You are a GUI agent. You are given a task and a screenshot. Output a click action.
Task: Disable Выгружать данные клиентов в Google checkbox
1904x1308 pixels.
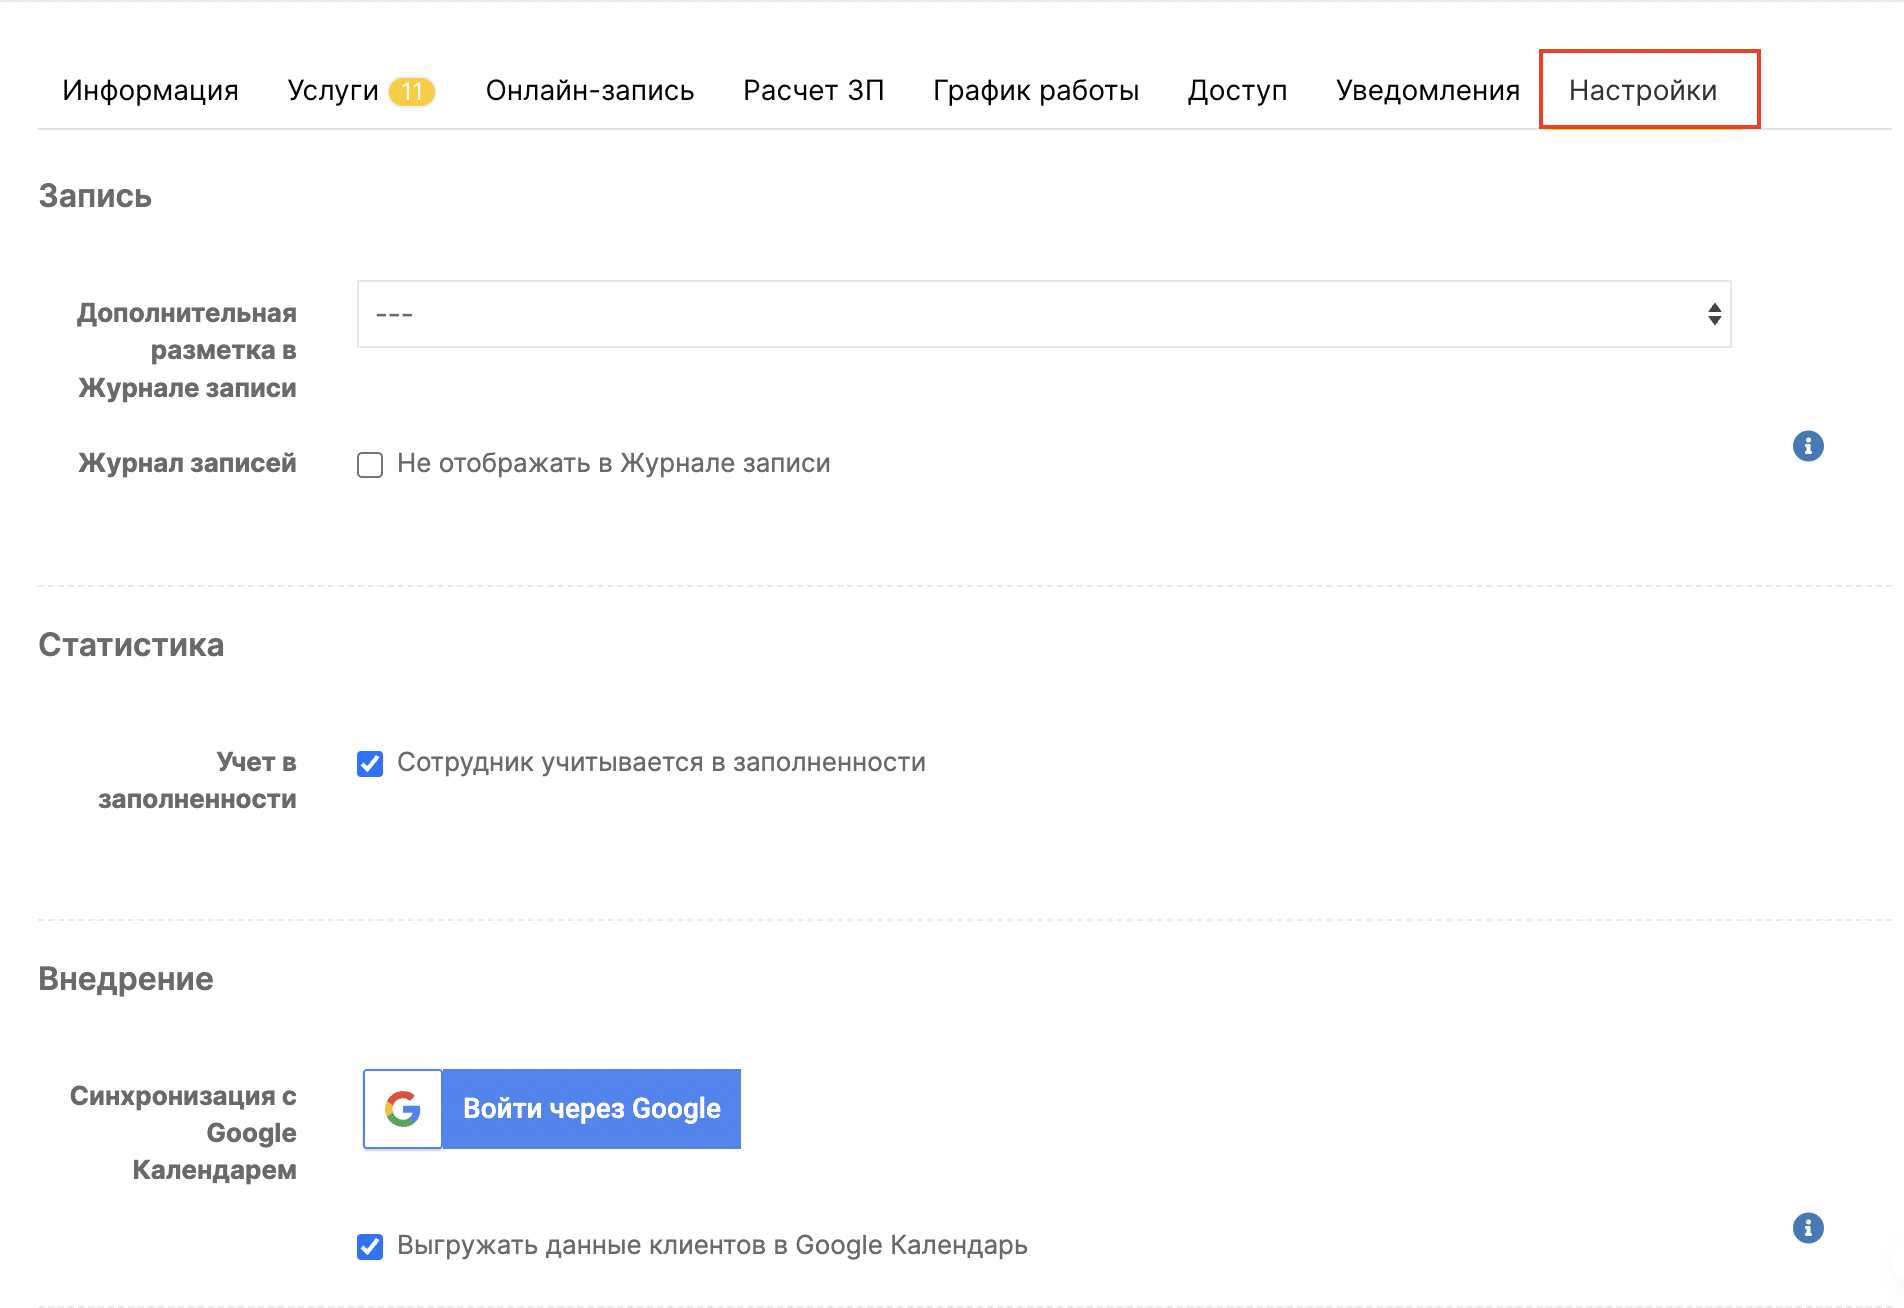[x=370, y=1247]
